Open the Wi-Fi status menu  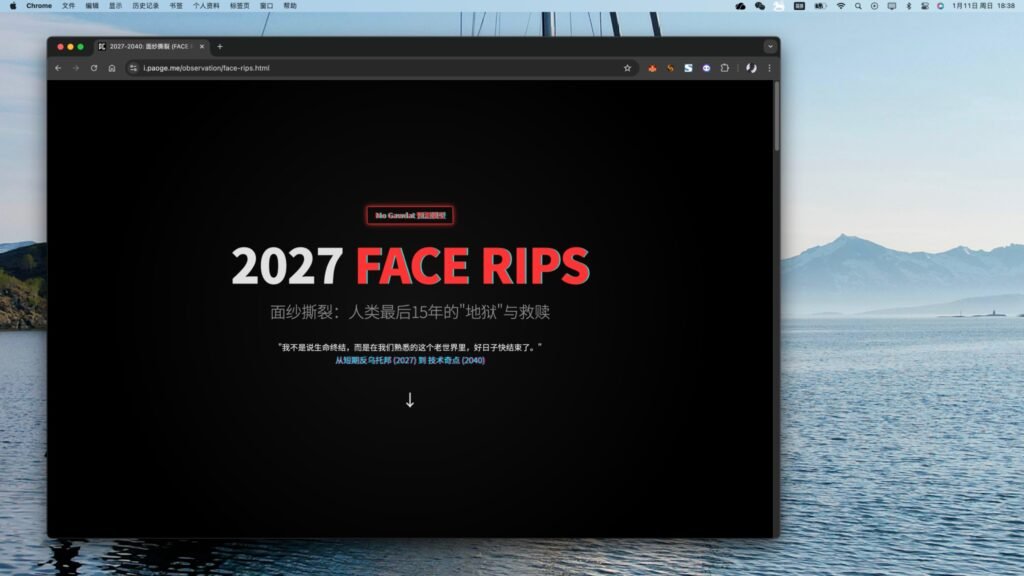(841, 6)
